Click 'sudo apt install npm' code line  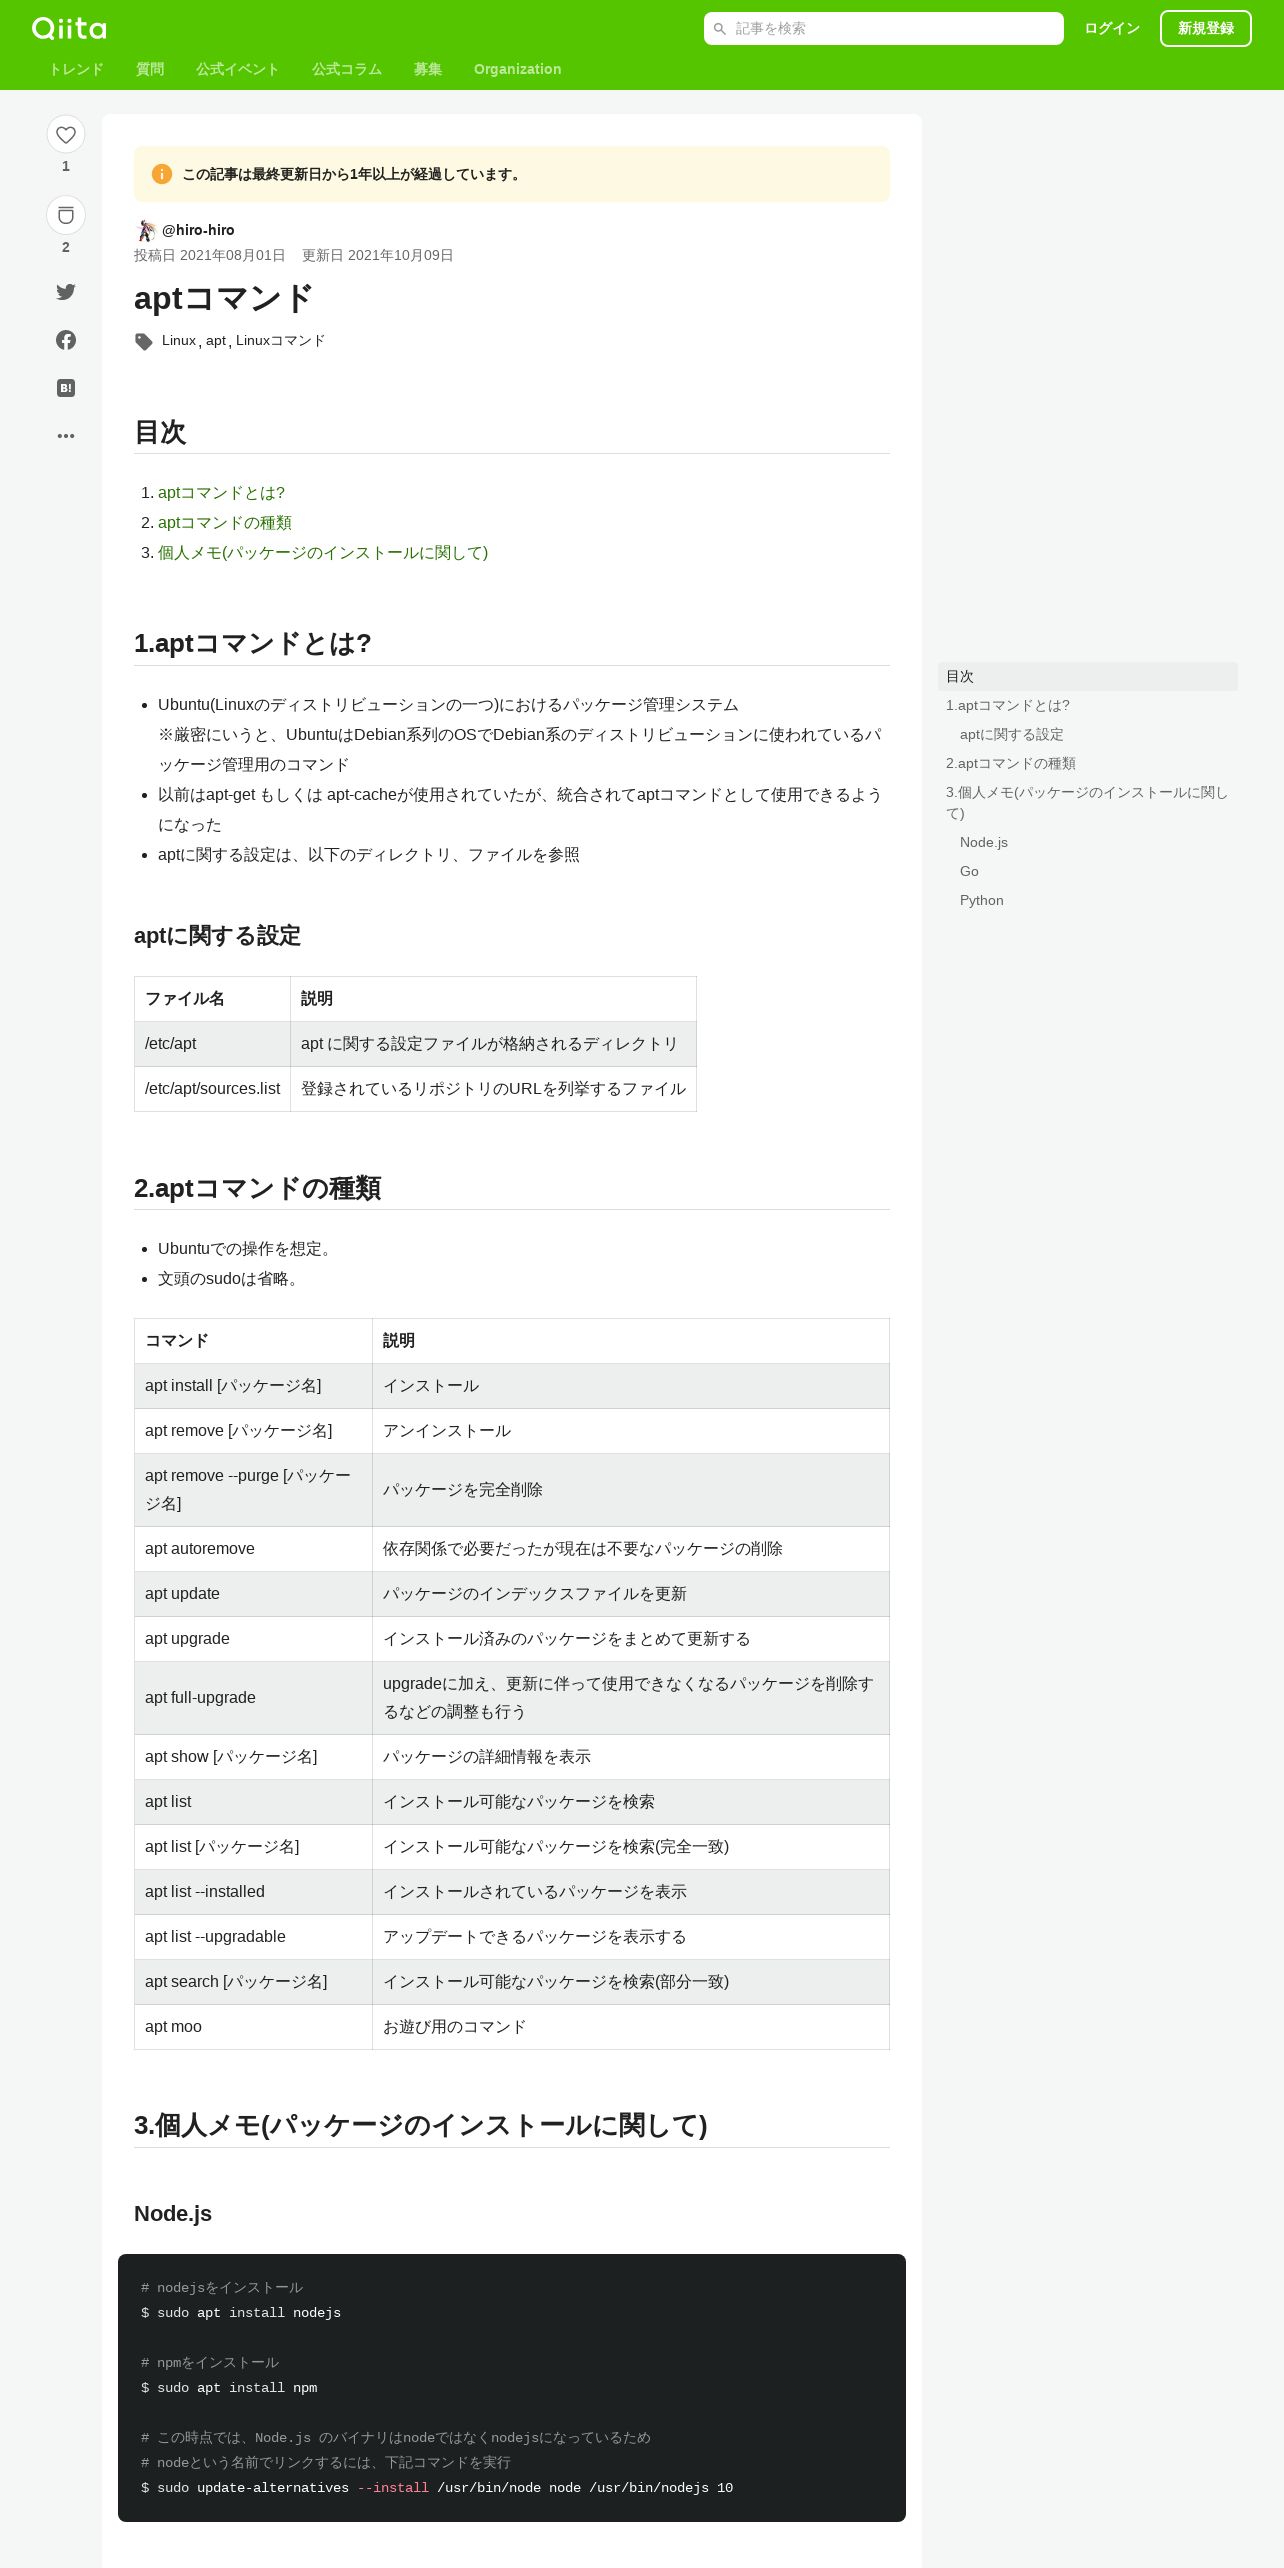point(229,2388)
